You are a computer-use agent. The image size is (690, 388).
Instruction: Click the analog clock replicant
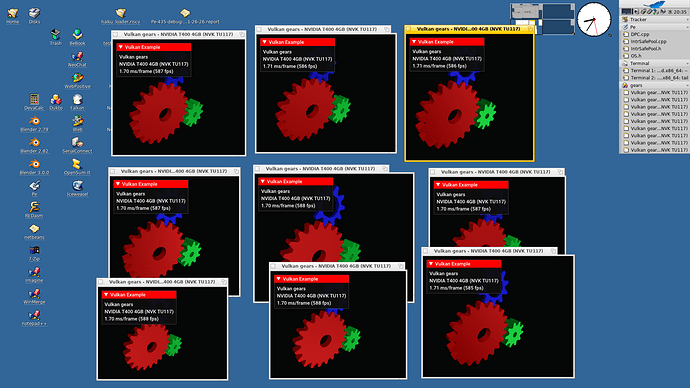tap(594, 20)
